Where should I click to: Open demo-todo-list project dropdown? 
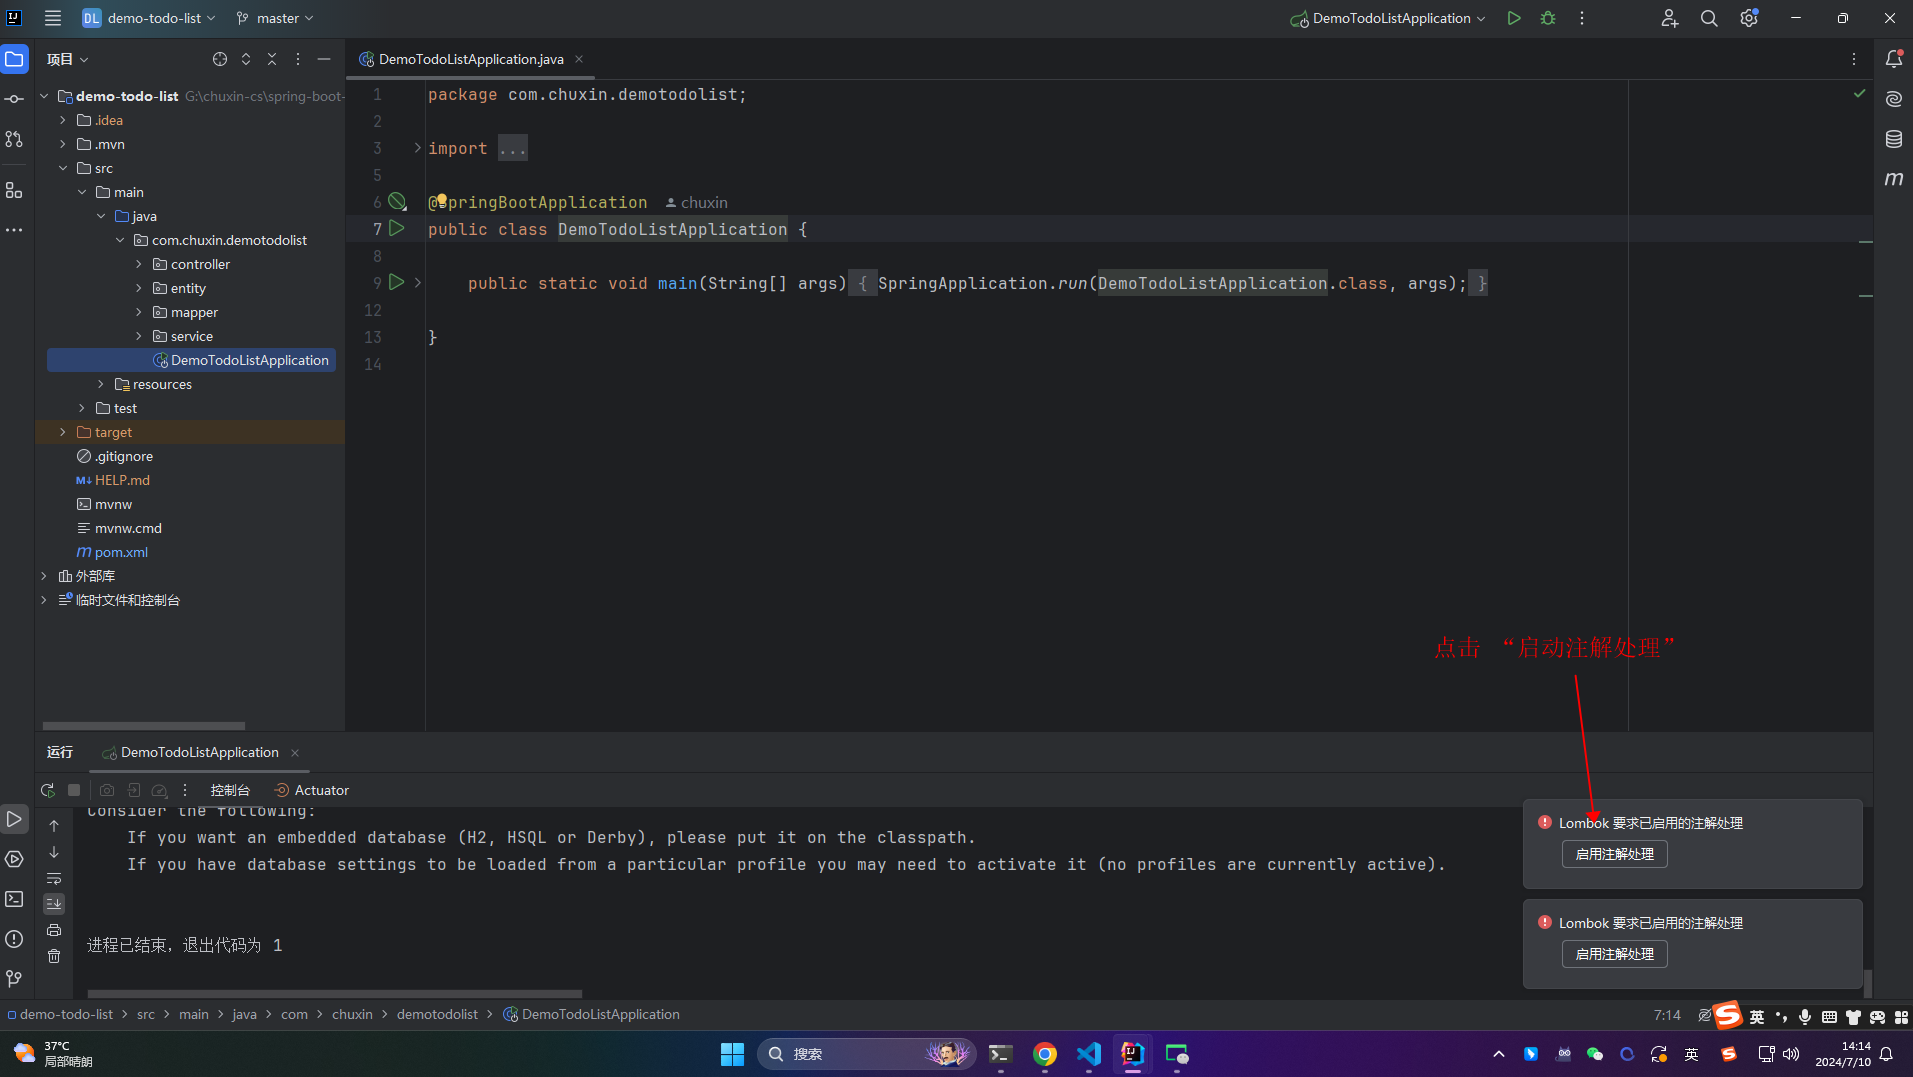pyautogui.click(x=148, y=18)
